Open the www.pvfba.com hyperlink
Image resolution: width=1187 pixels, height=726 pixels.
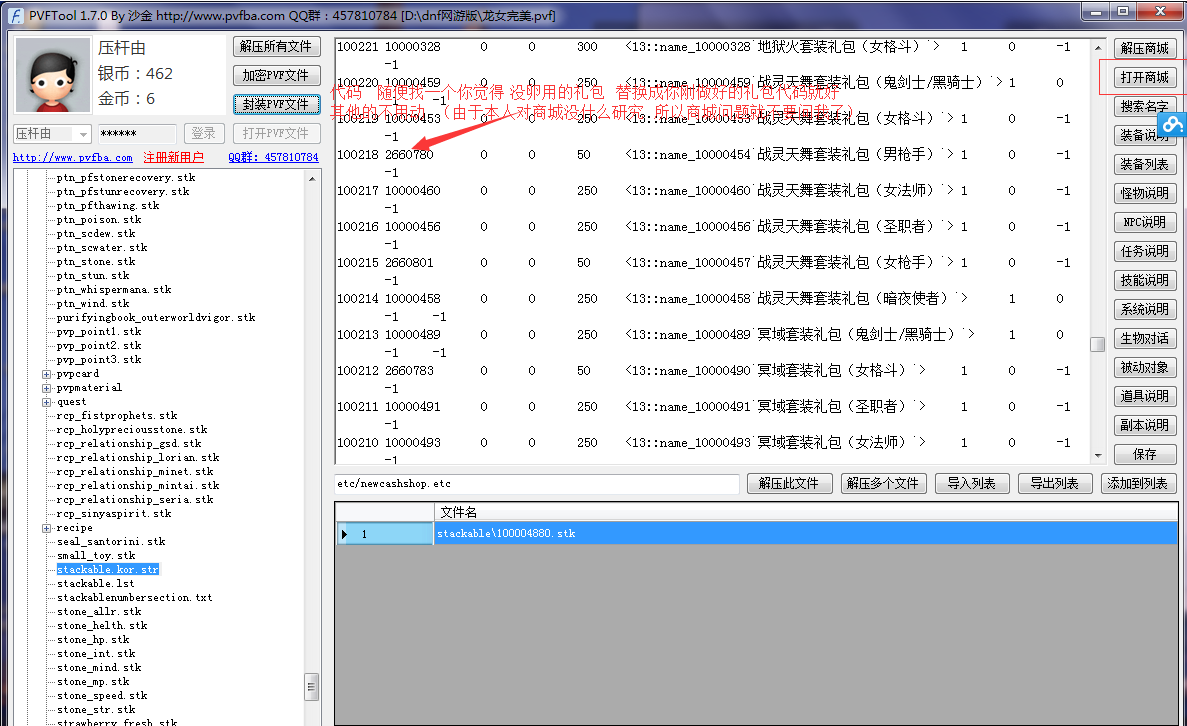[72, 158]
